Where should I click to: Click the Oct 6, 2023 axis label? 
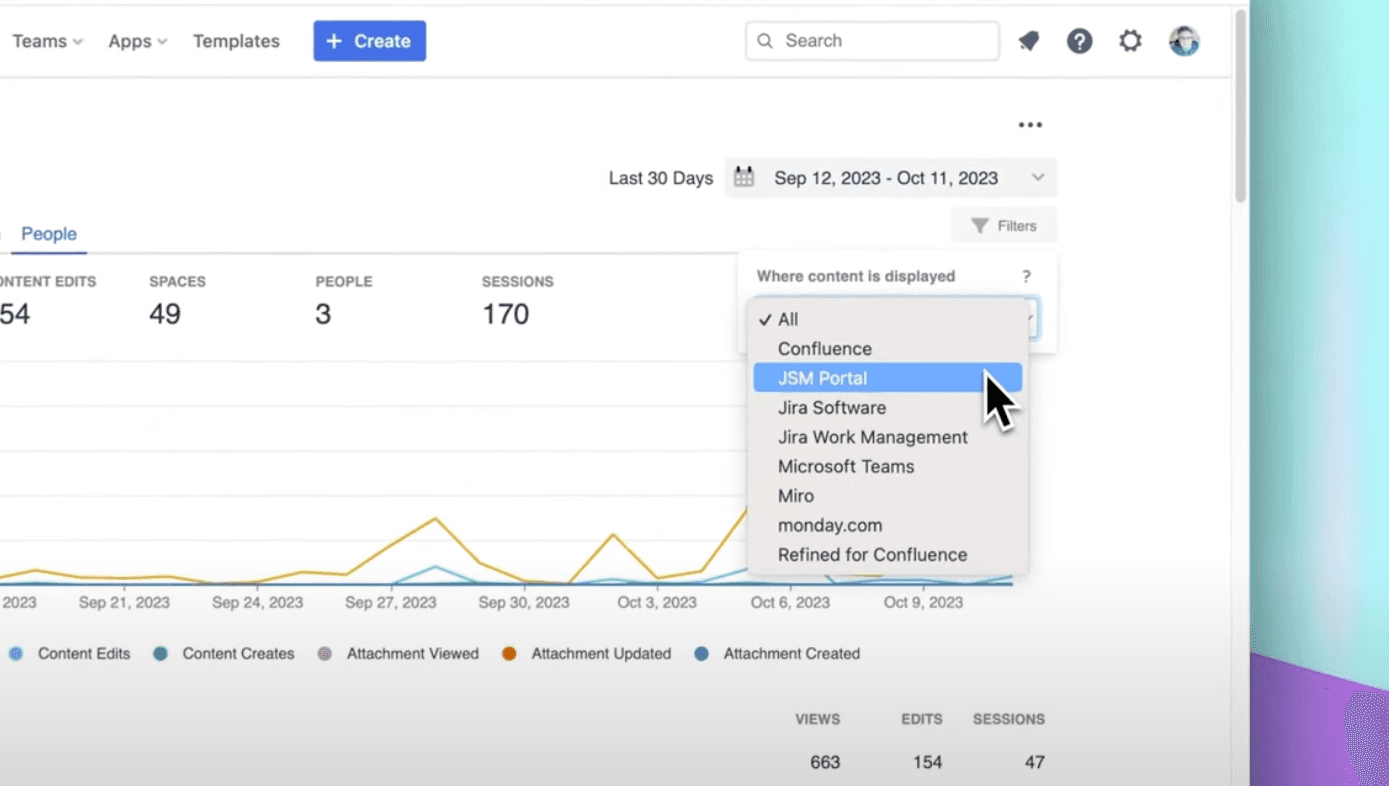790,603
